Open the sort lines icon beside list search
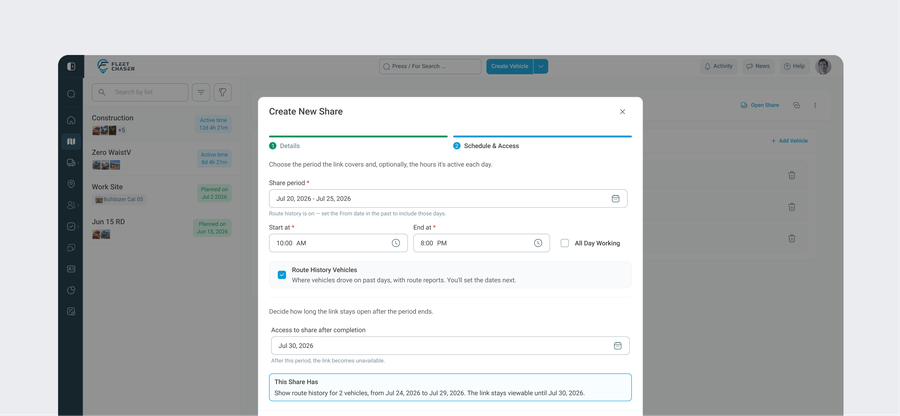Viewport: 900px width, 416px height. click(x=201, y=92)
